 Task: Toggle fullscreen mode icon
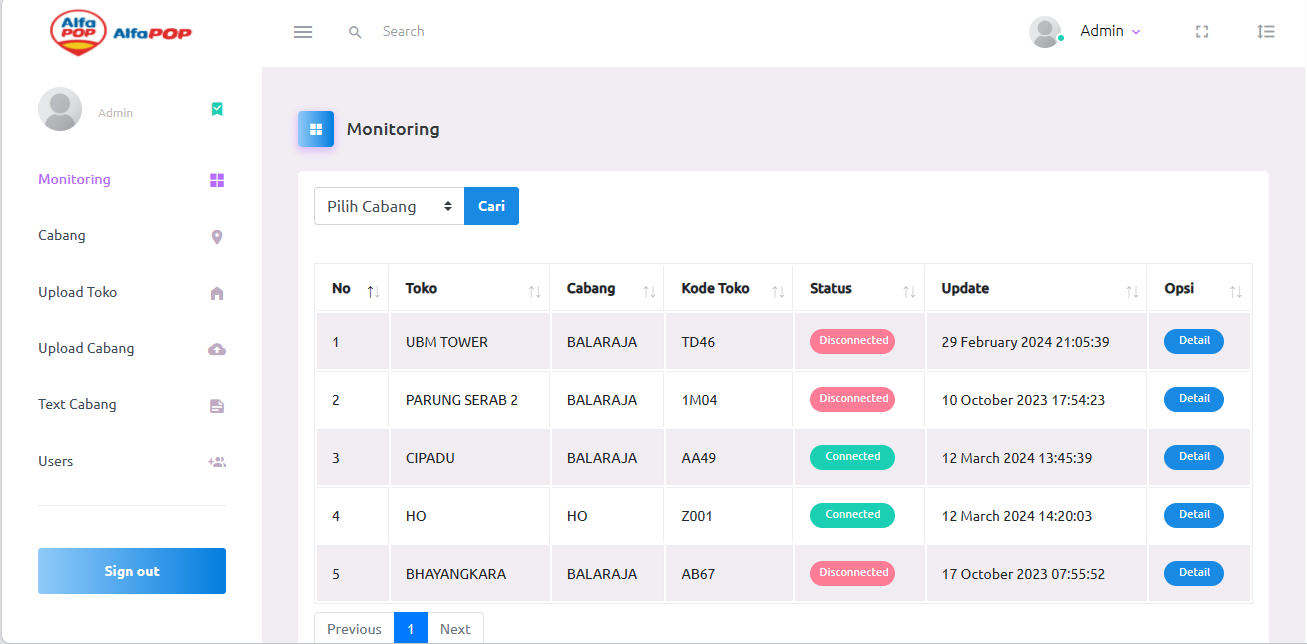coord(1202,32)
